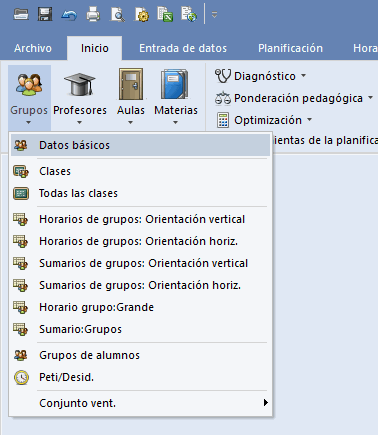Image resolution: width=378 pixels, height=435 pixels.
Task: Expand the Optimización dropdown arrow
Action: (309, 119)
